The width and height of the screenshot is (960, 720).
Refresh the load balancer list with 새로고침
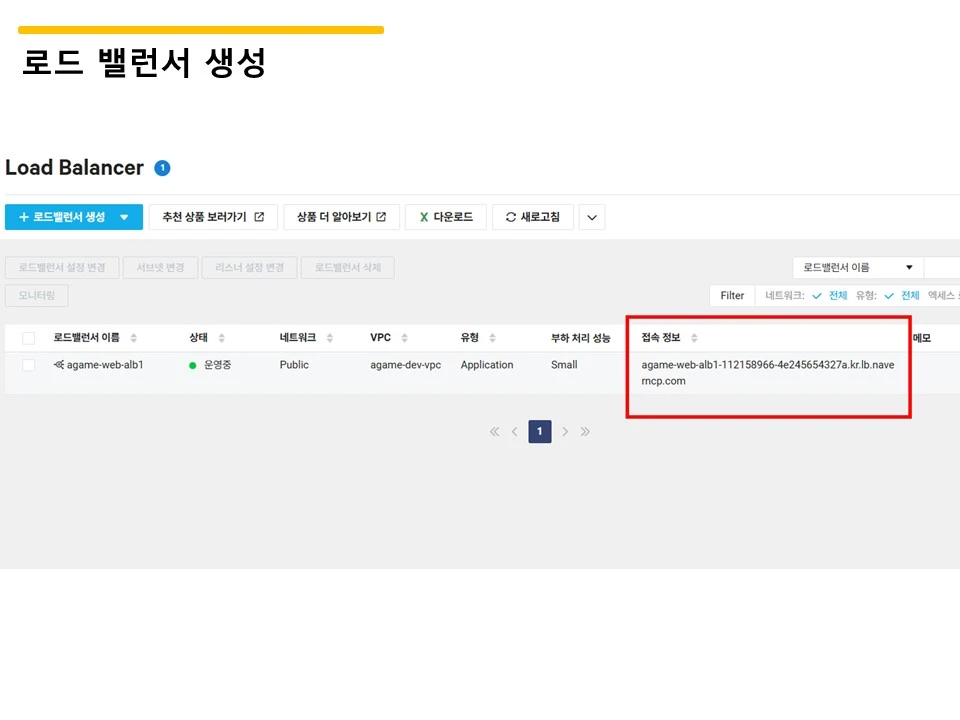pyautogui.click(x=533, y=217)
